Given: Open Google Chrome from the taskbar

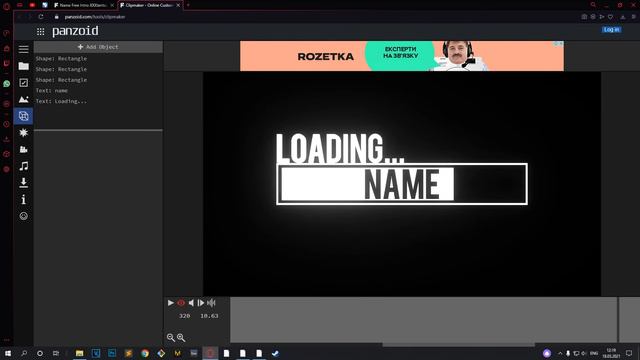Looking at the screenshot, I should (145, 353).
